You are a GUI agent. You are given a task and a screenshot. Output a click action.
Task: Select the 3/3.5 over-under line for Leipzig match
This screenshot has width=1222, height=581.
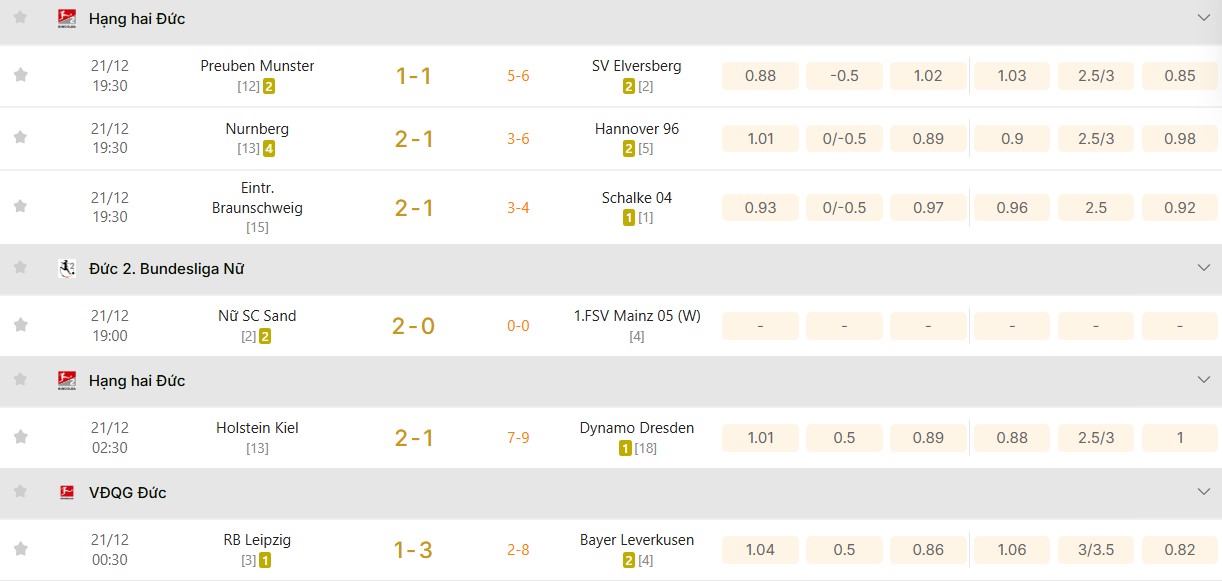click(1096, 549)
